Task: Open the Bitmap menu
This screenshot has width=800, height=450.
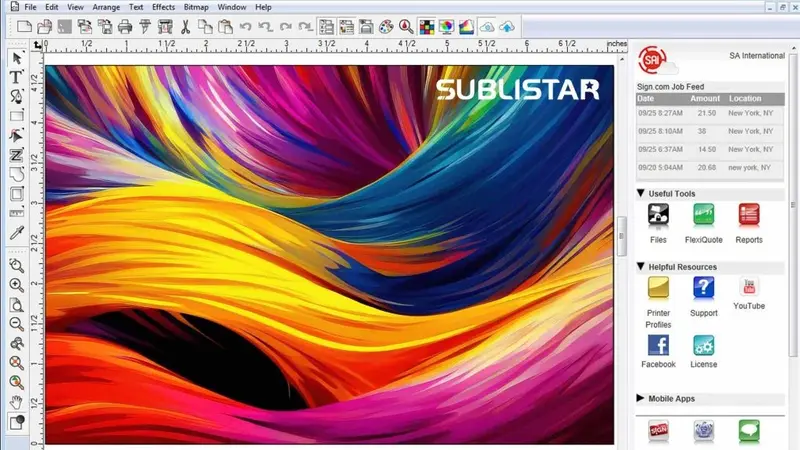Action: 196,7
